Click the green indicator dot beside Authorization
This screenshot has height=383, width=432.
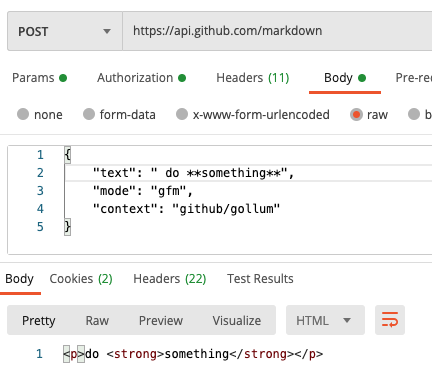(x=182, y=78)
